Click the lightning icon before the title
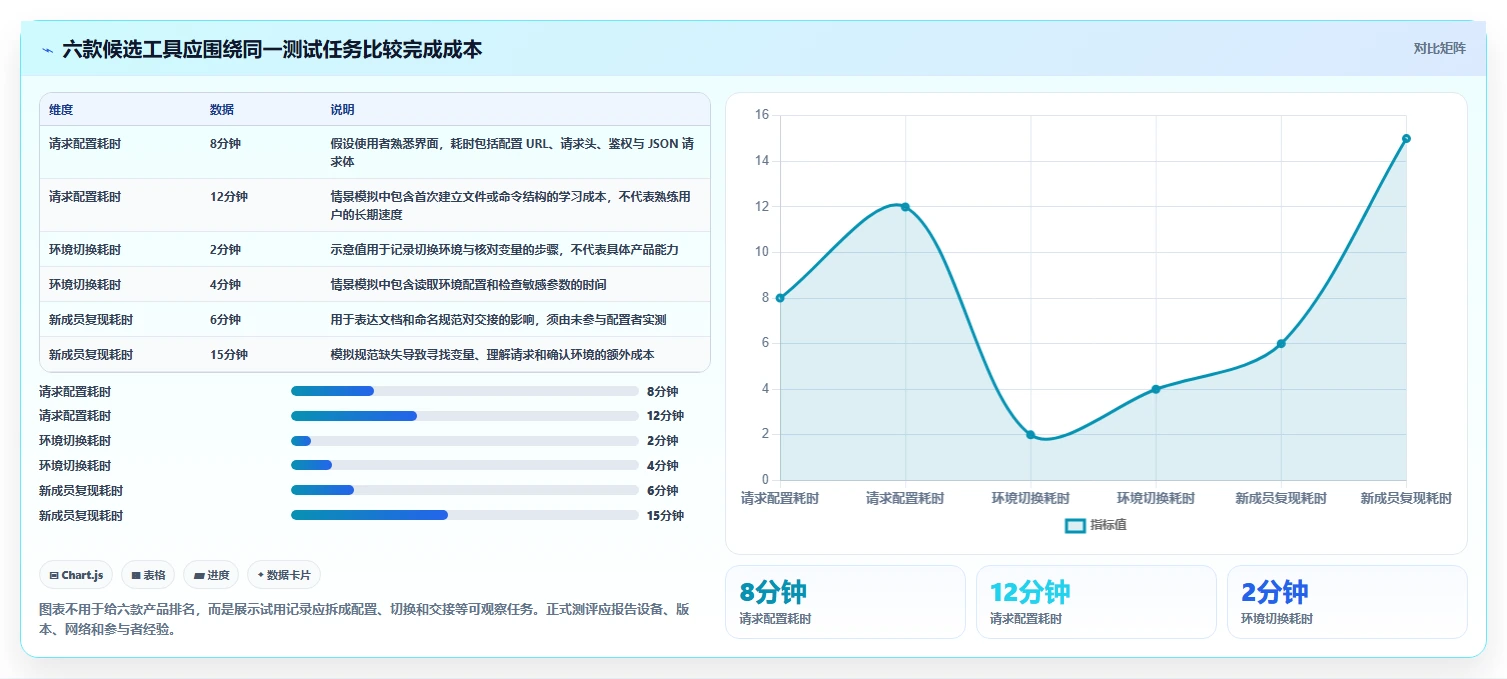 click(47, 49)
